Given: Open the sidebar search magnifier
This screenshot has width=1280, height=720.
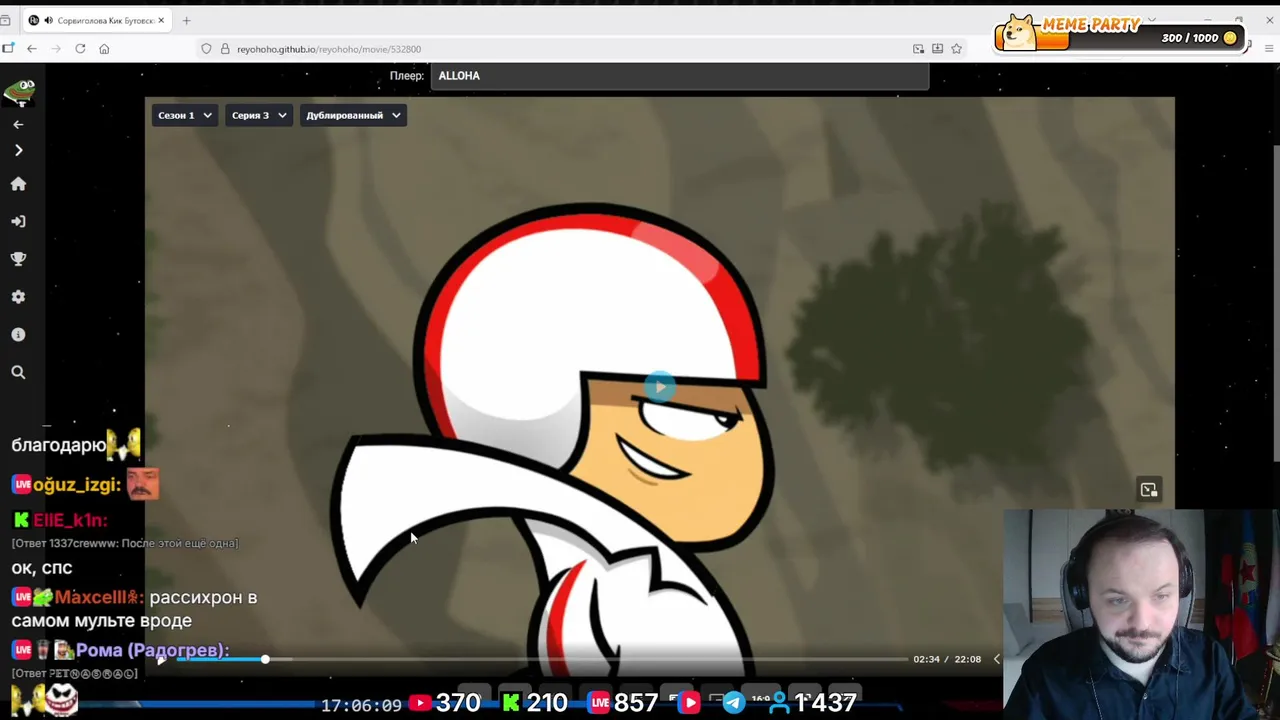Looking at the screenshot, I should pos(18,372).
